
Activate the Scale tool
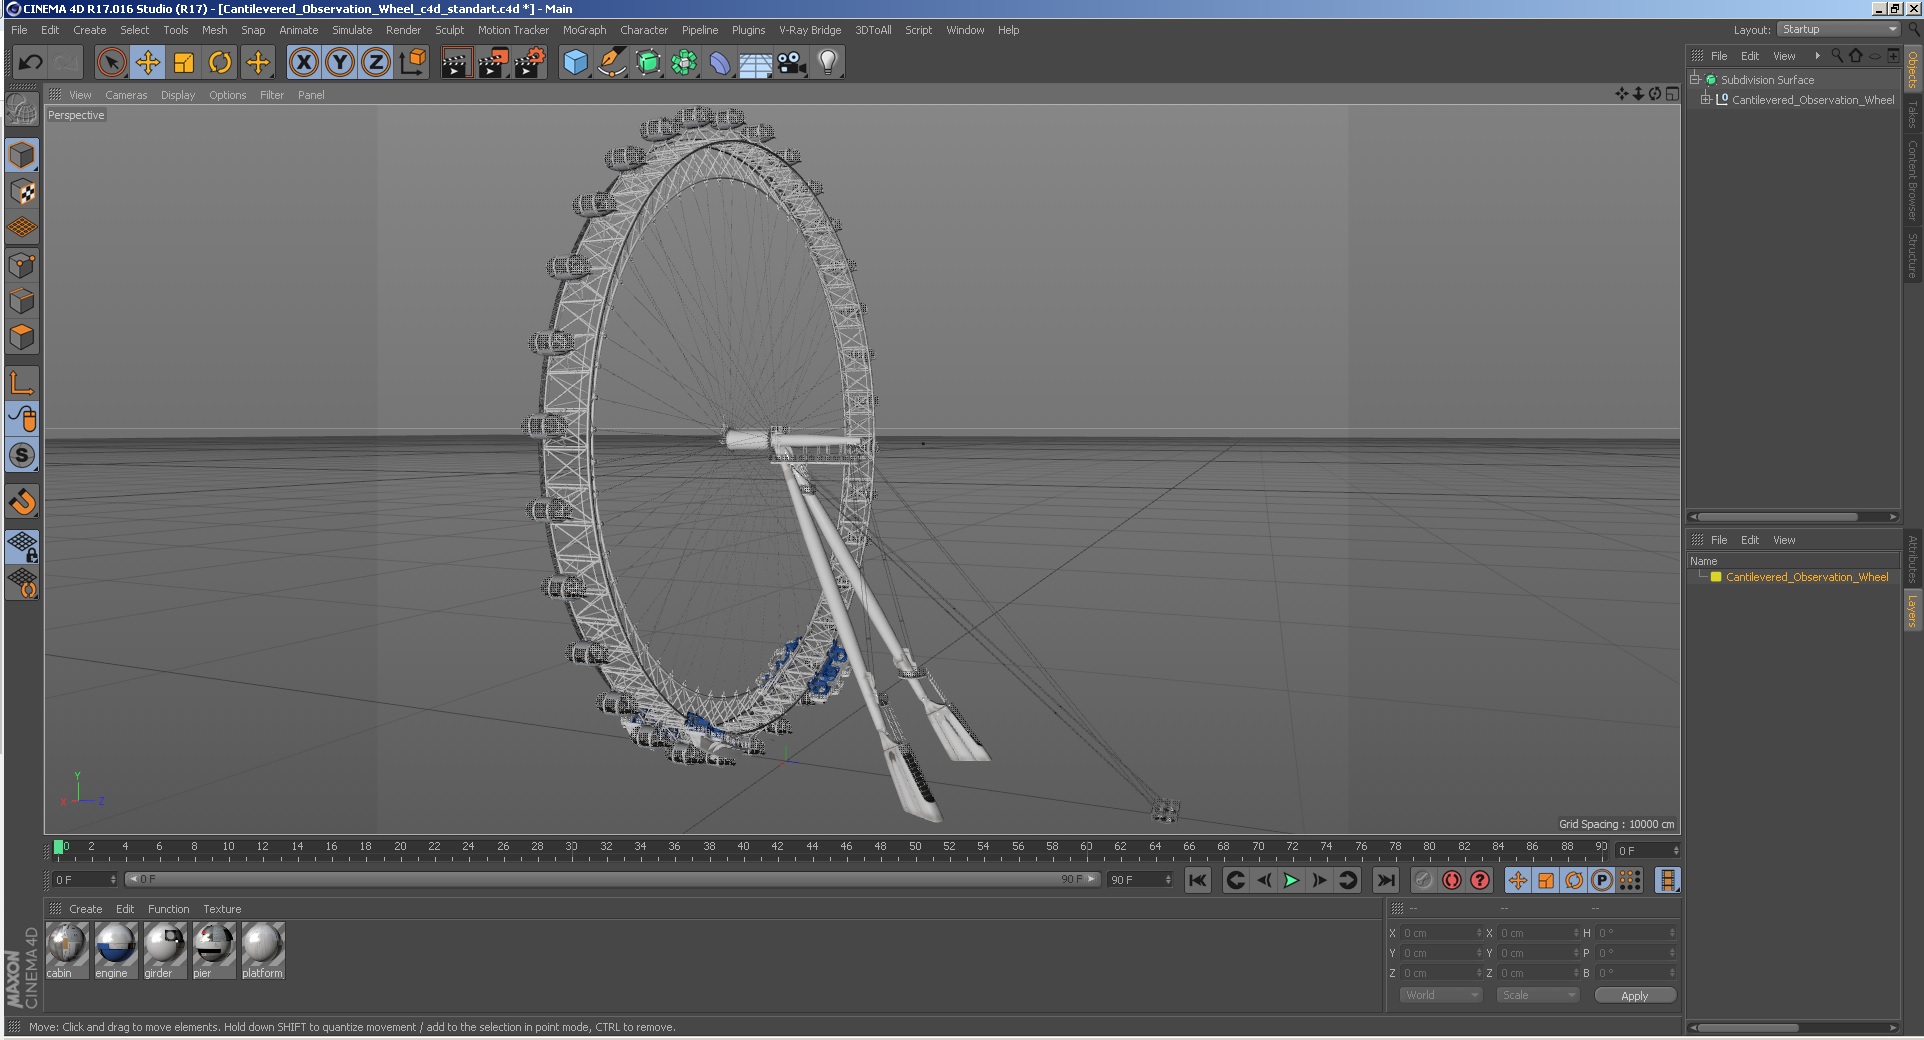[x=184, y=63]
